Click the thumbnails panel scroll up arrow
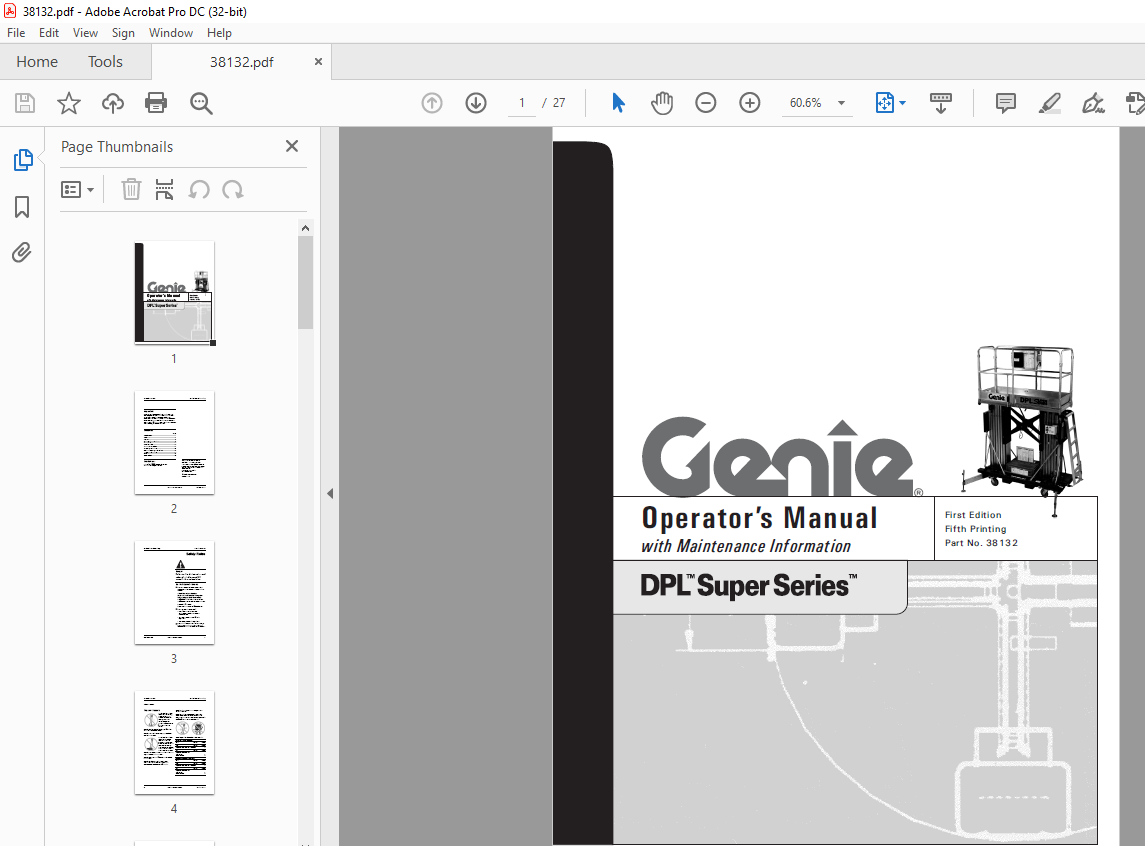The width and height of the screenshot is (1145, 846). pyautogui.click(x=305, y=228)
